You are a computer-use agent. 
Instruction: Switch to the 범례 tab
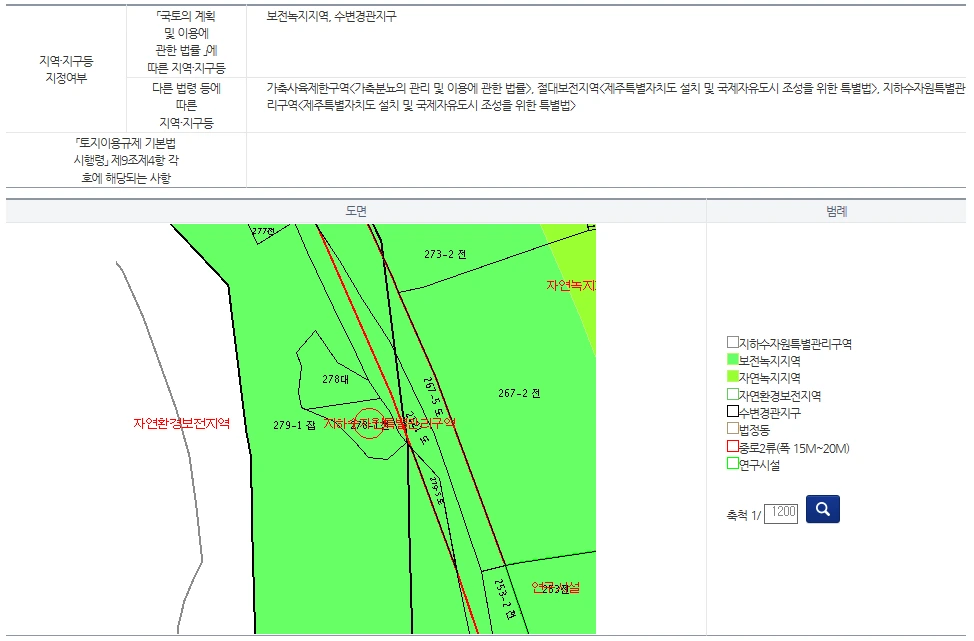[836, 211]
